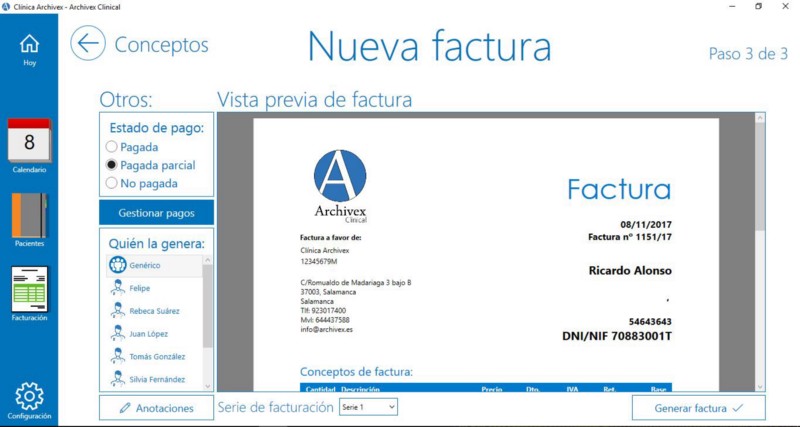Click the avatar icon next to Tomás González
The height and width of the screenshot is (427, 800).
(x=118, y=356)
